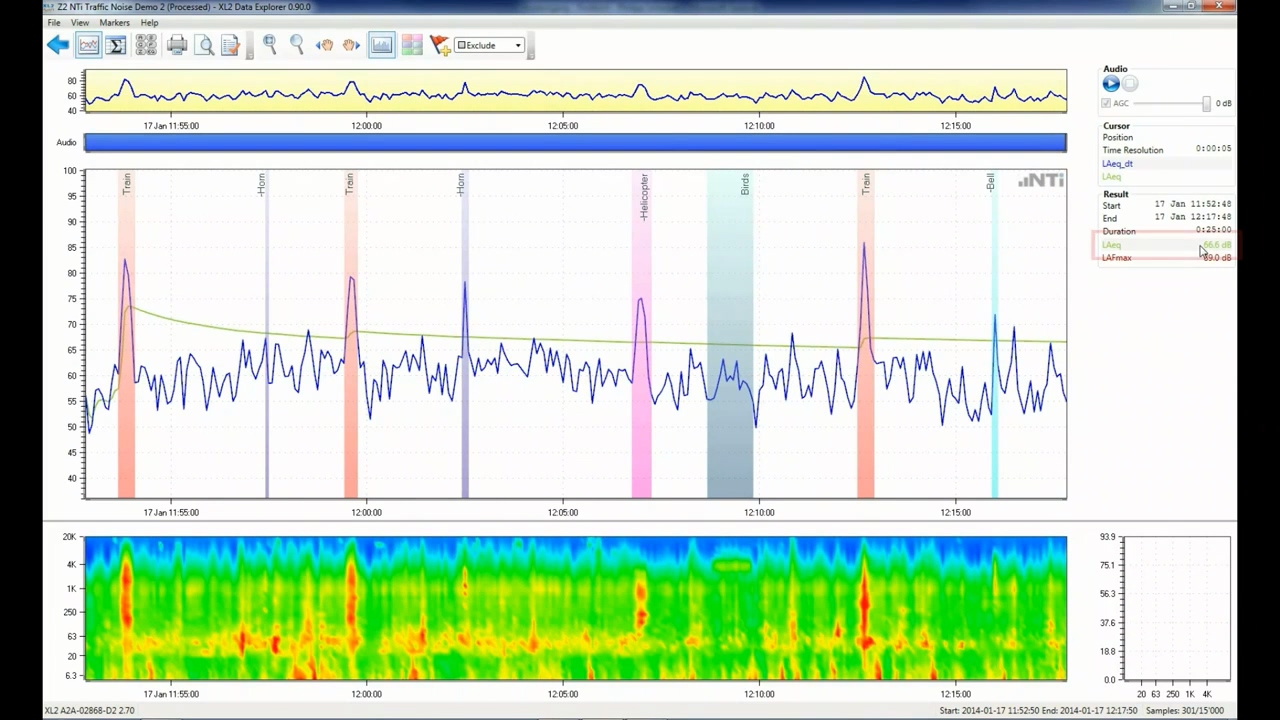Open print preview with magnifier page icon
The width and height of the screenshot is (1280, 720).
(x=204, y=45)
